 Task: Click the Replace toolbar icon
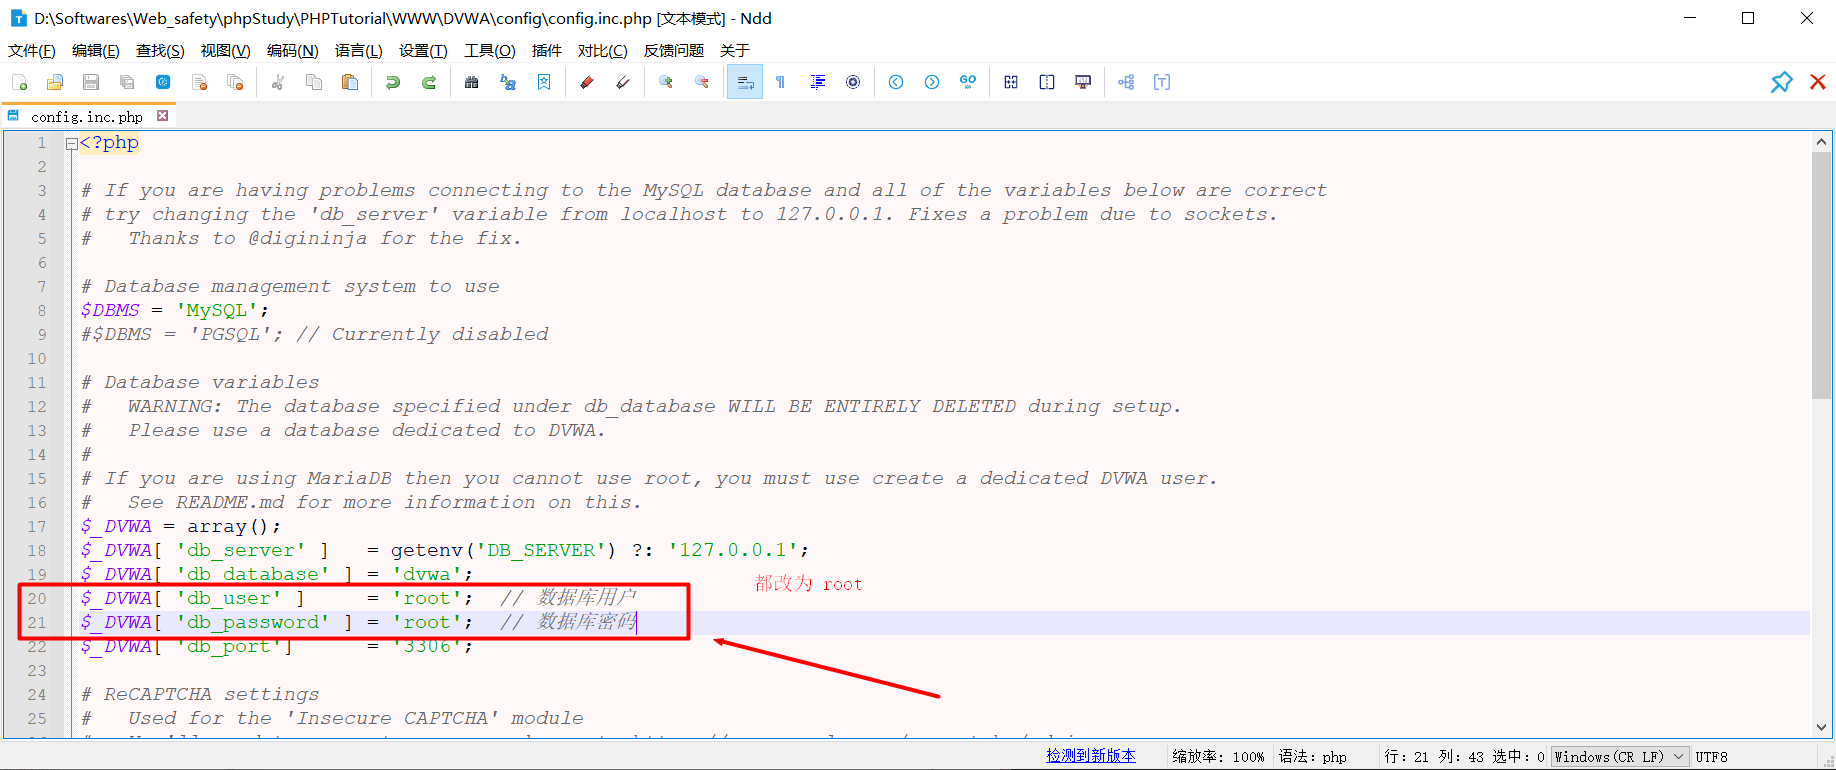(x=508, y=82)
